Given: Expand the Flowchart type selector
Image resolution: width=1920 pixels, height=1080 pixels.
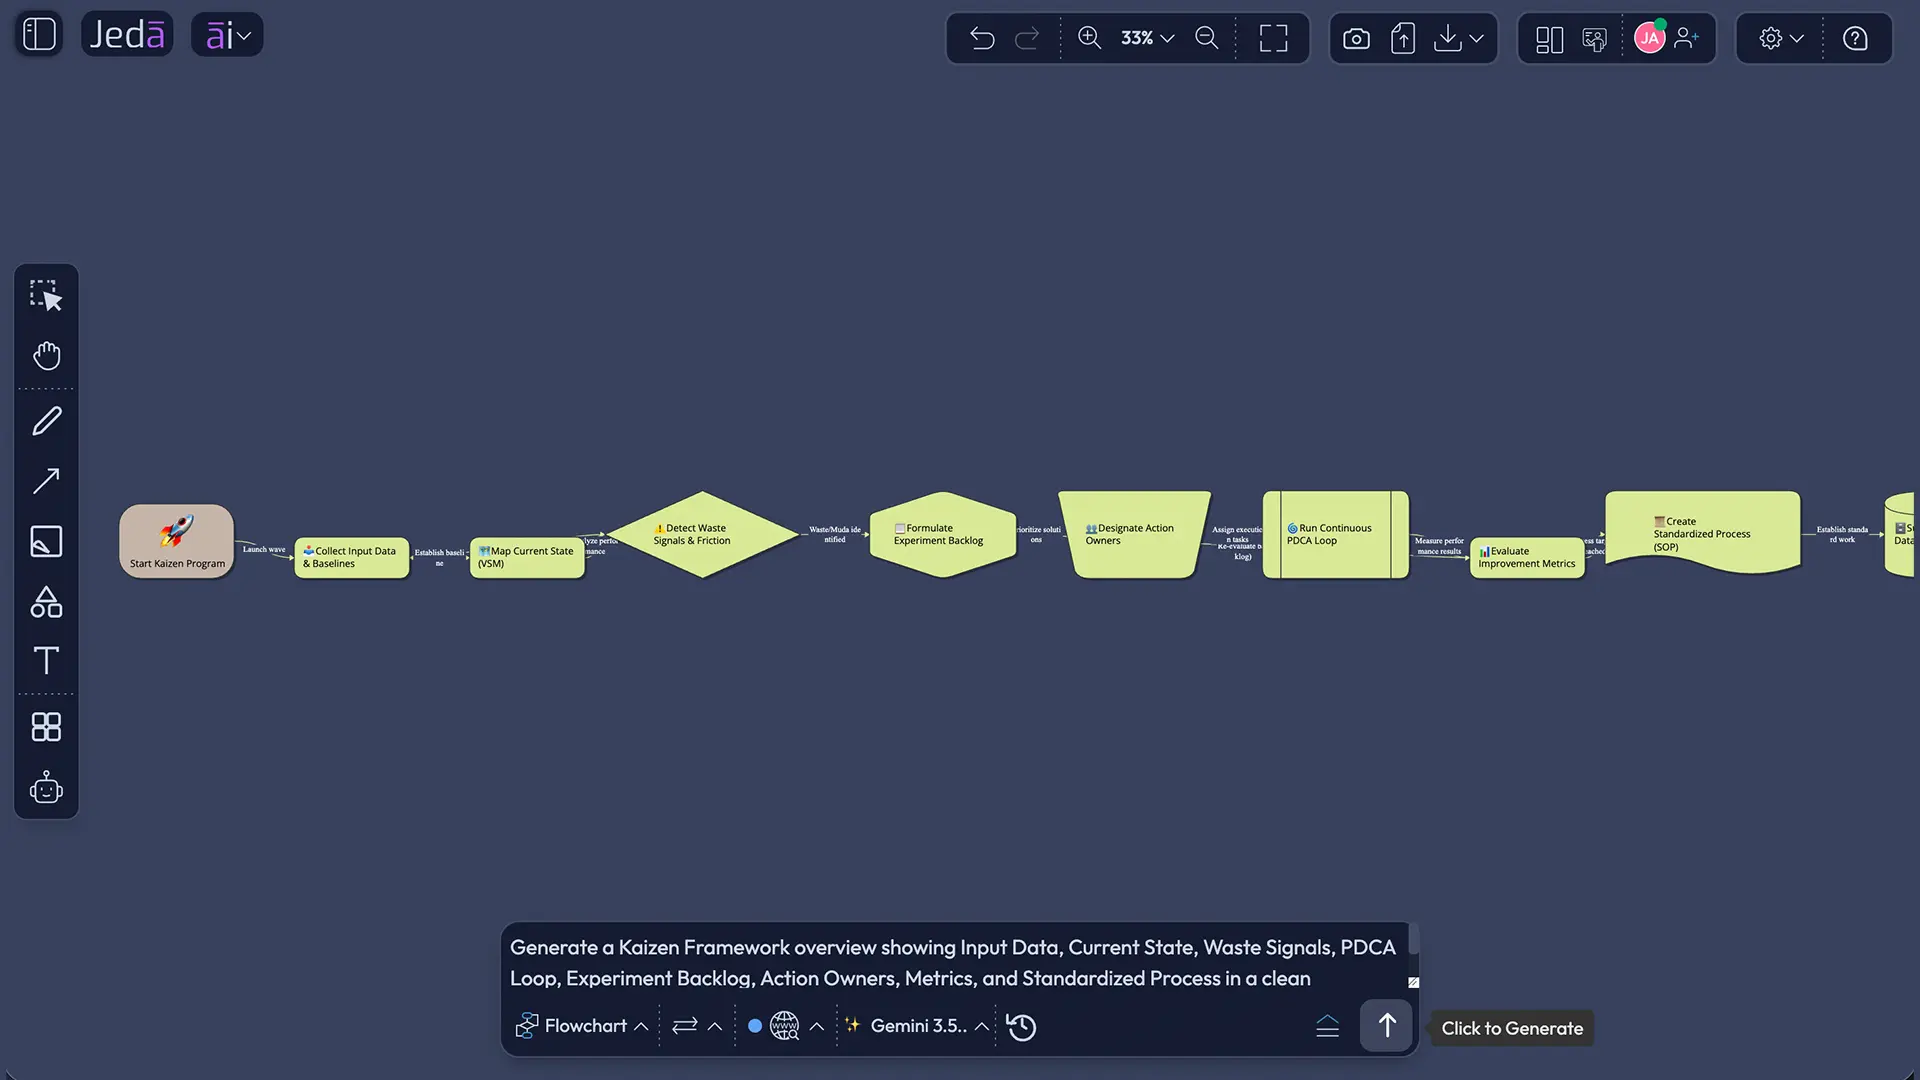Looking at the screenshot, I should [582, 1026].
